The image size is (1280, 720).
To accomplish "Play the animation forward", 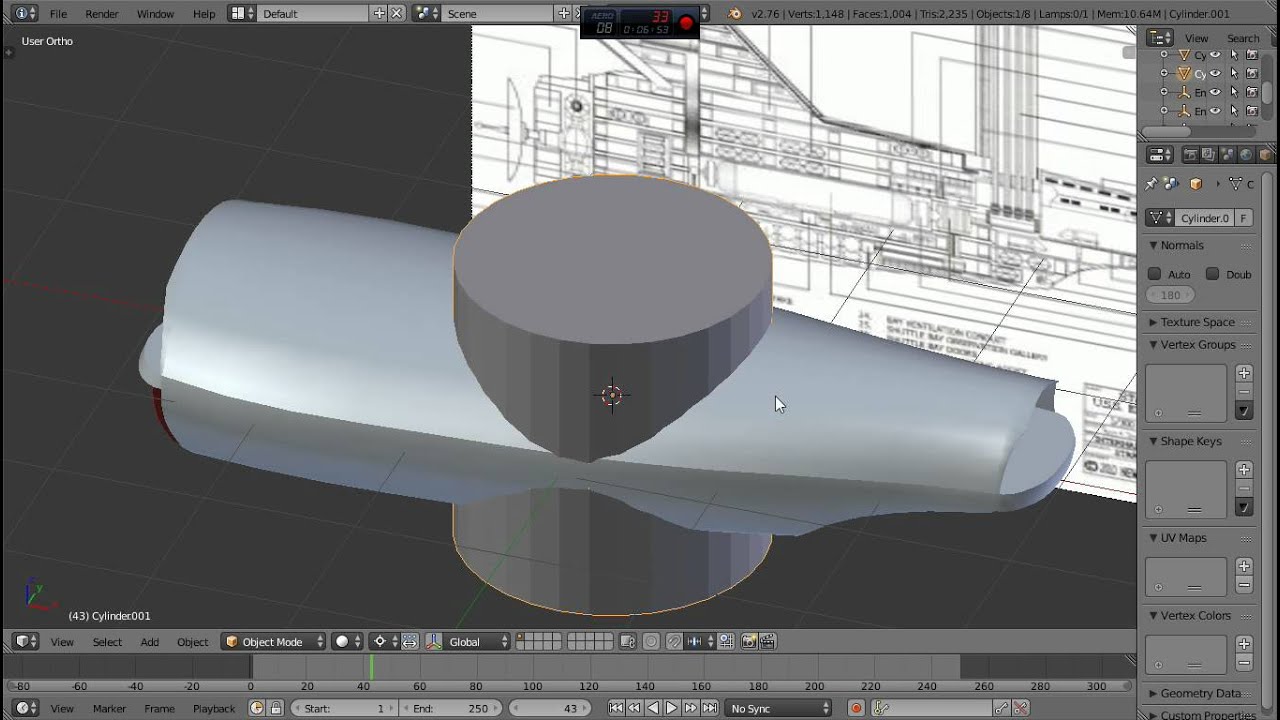I will [672, 708].
